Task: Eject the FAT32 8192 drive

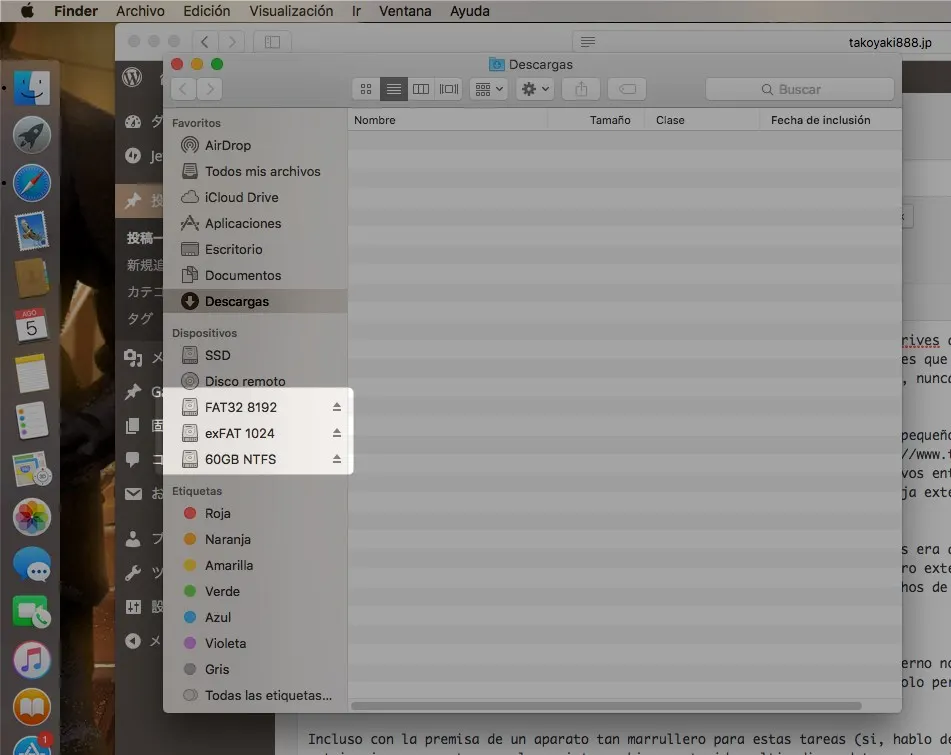Action: 337,407
